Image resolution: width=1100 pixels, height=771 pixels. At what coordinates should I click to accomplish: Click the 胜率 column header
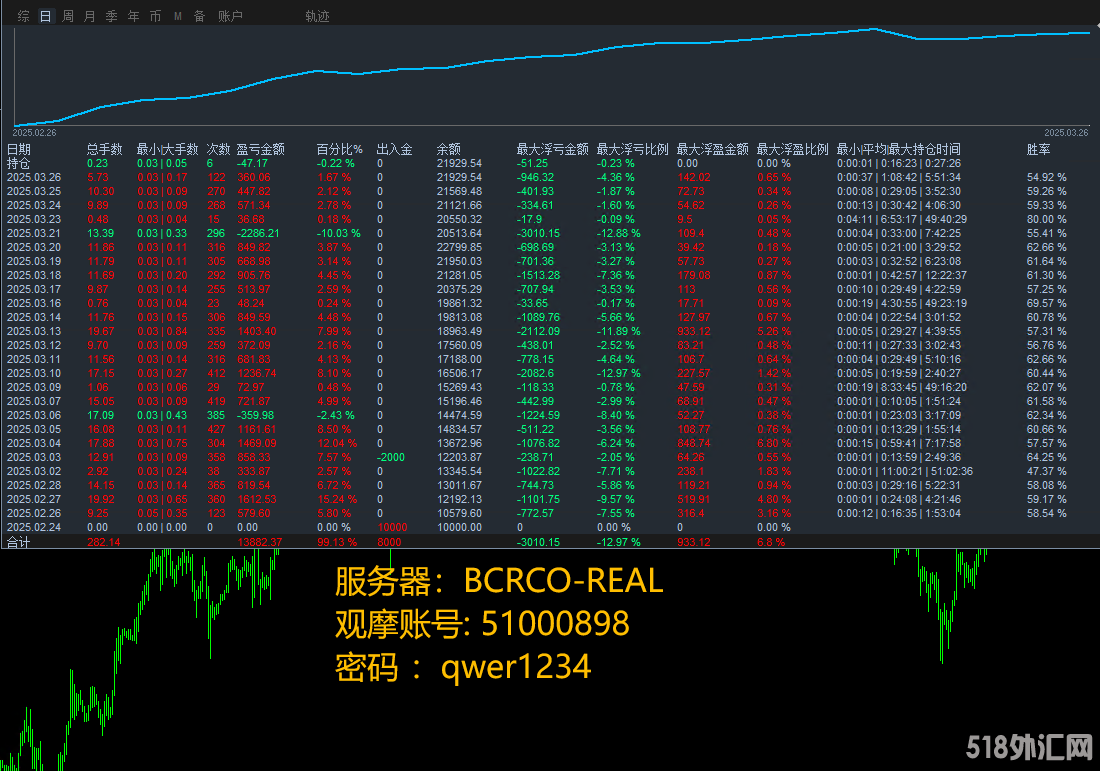click(x=1038, y=149)
